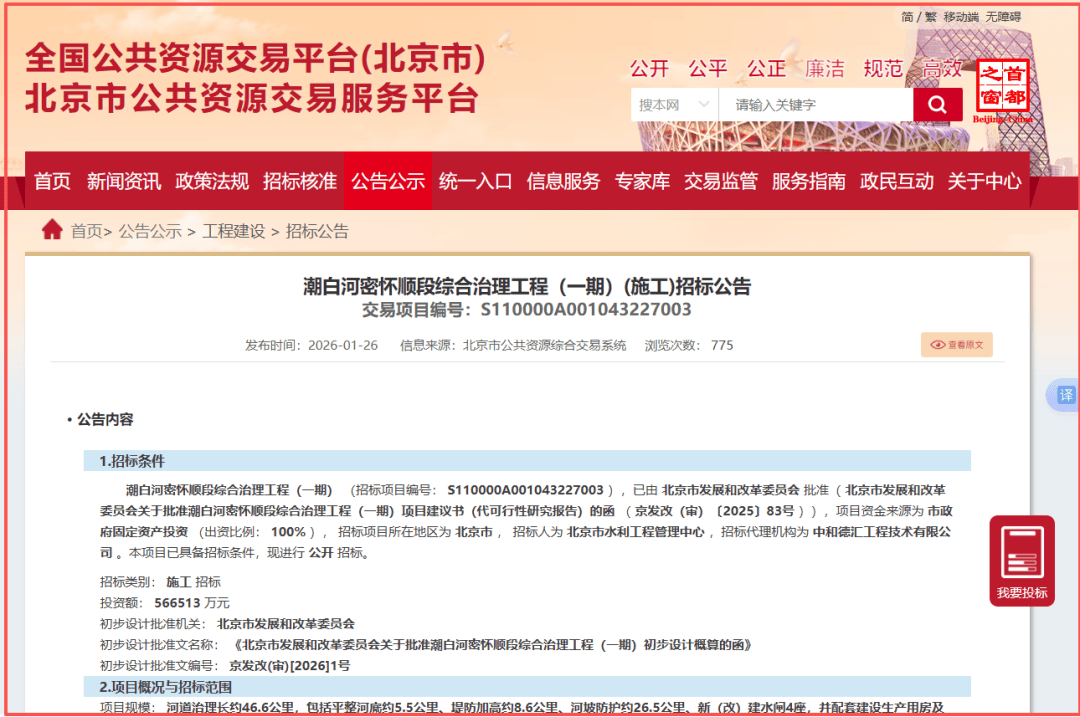Screen dimensions: 1080x717
Task: Go to 招标核准 navigation item
Action: pyautogui.click(x=300, y=181)
